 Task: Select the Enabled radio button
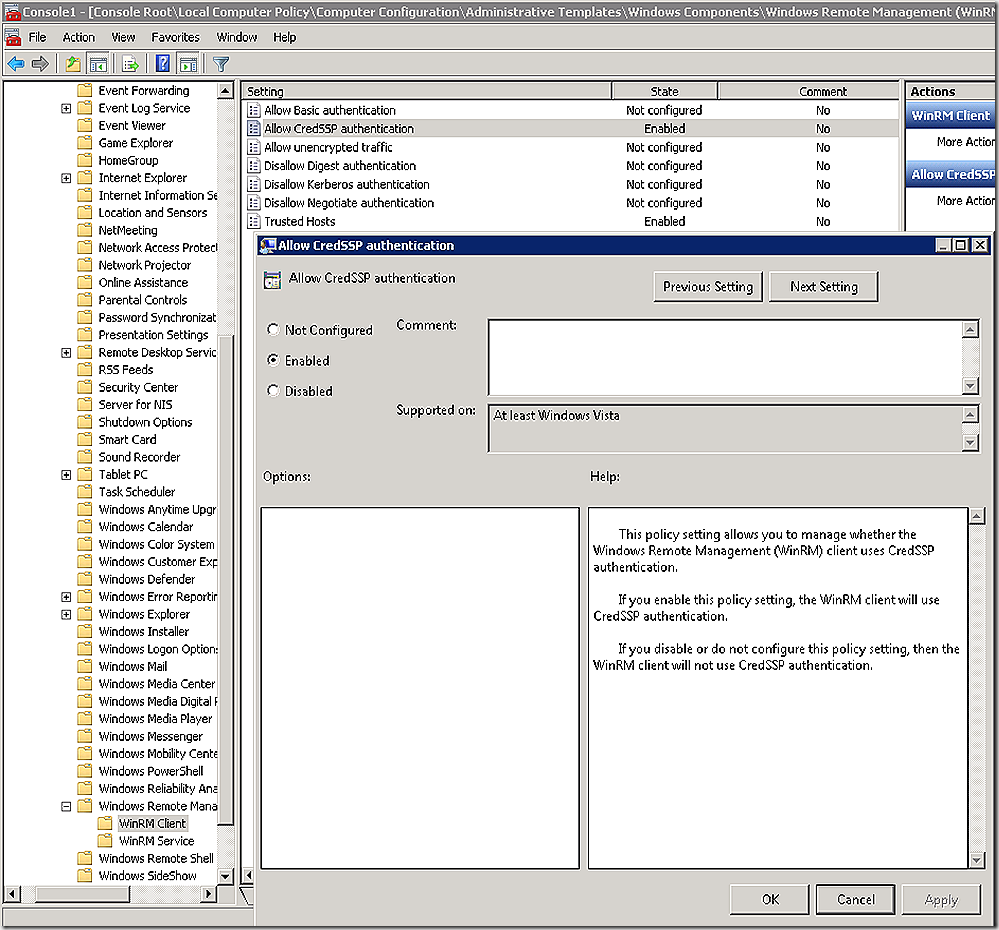273,360
